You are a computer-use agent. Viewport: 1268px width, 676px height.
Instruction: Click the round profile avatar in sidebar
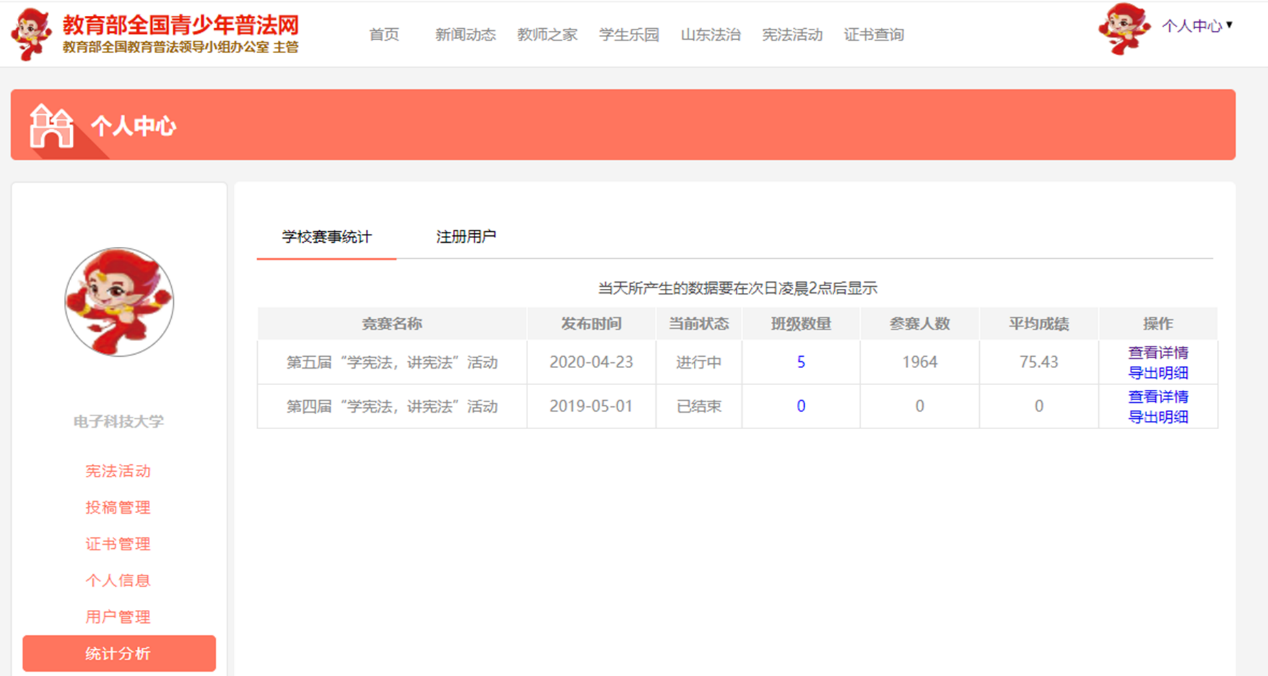tap(119, 302)
